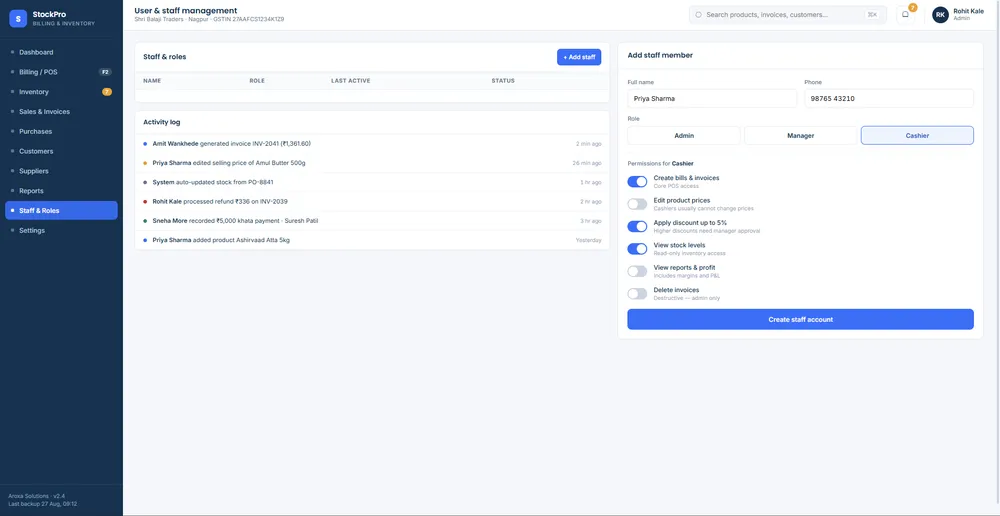Click the ROLE column header
This screenshot has height=516, width=1000.
pyautogui.click(x=257, y=81)
